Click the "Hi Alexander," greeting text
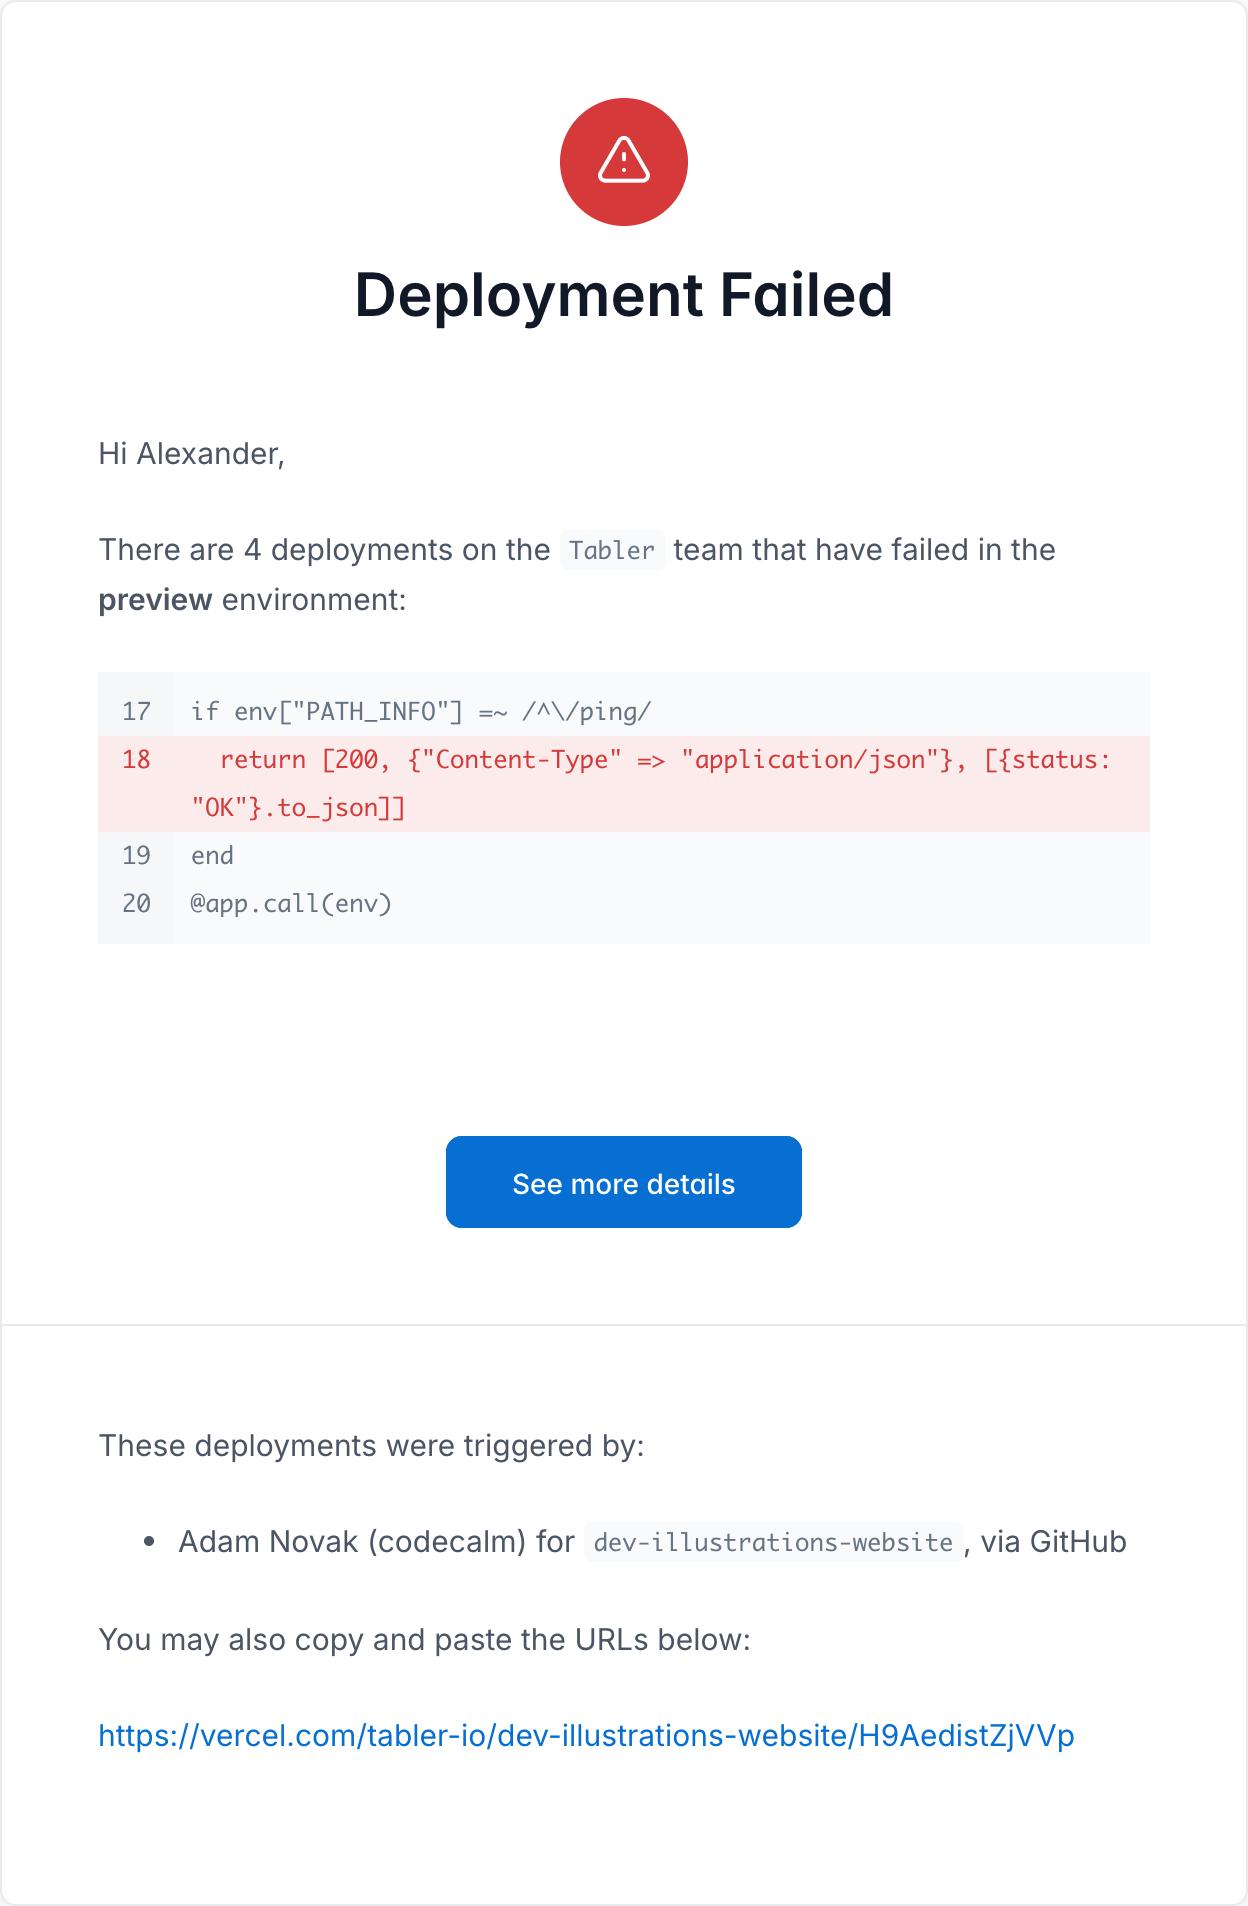 click(x=191, y=454)
